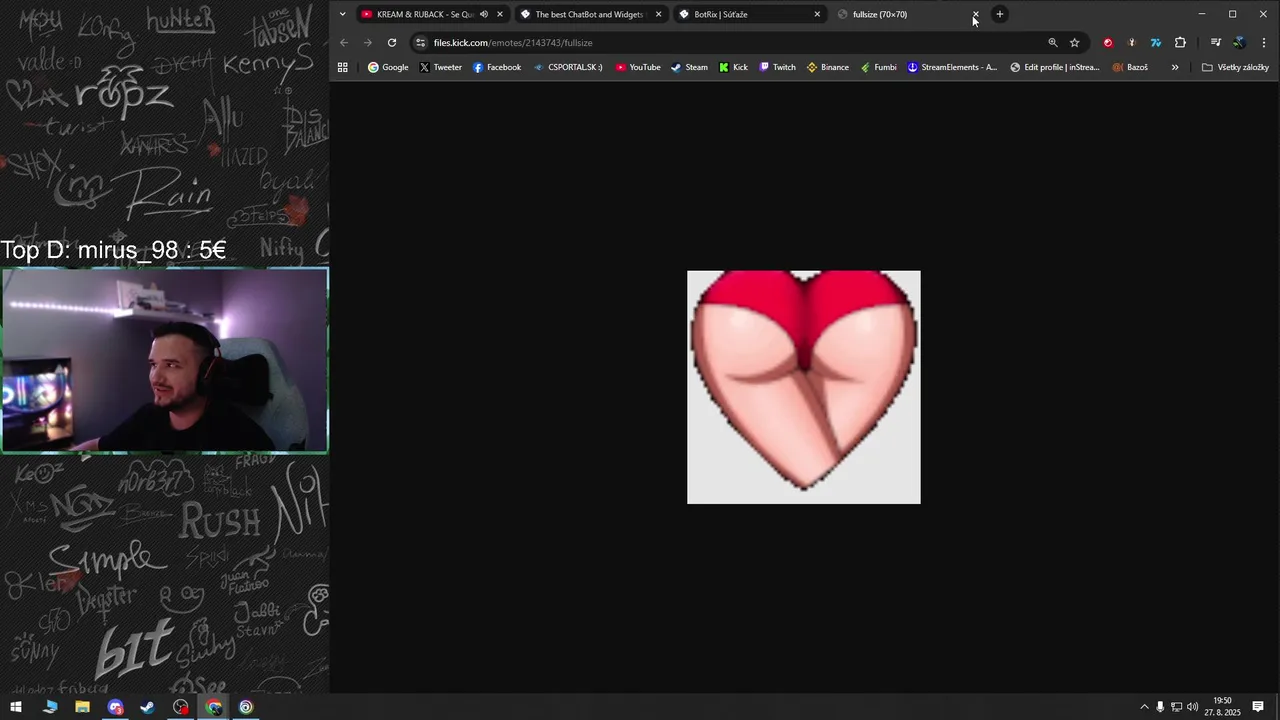Open the volume speaker icon in tray

[1192, 707]
